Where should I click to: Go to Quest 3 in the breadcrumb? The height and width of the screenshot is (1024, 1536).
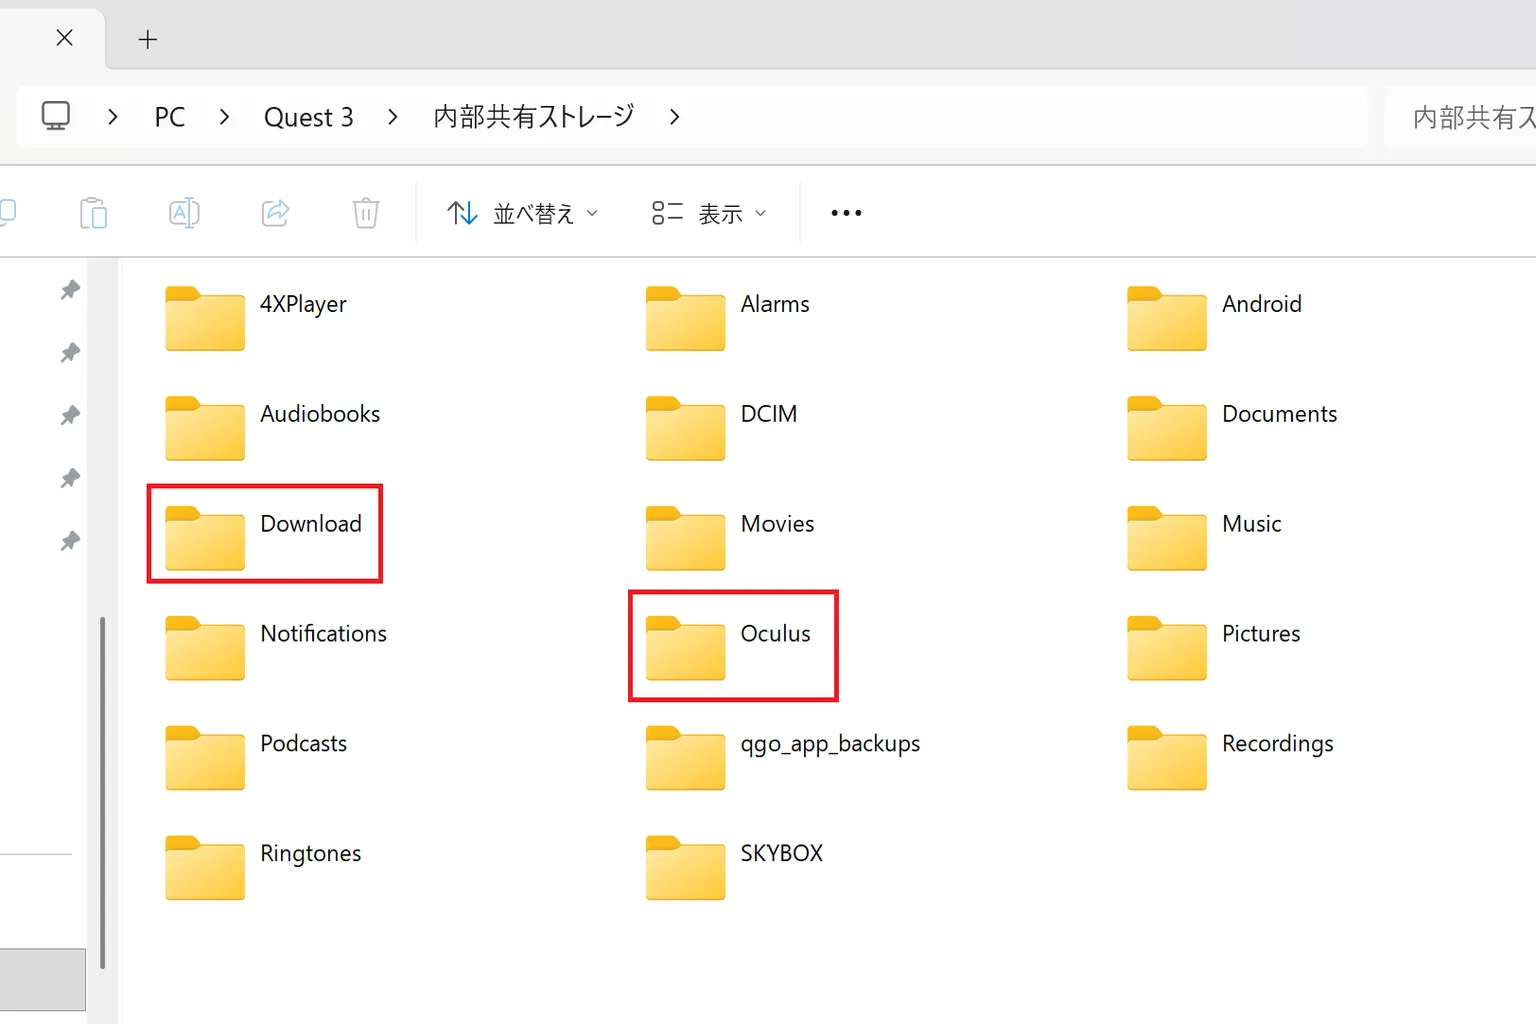pyautogui.click(x=309, y=117)
